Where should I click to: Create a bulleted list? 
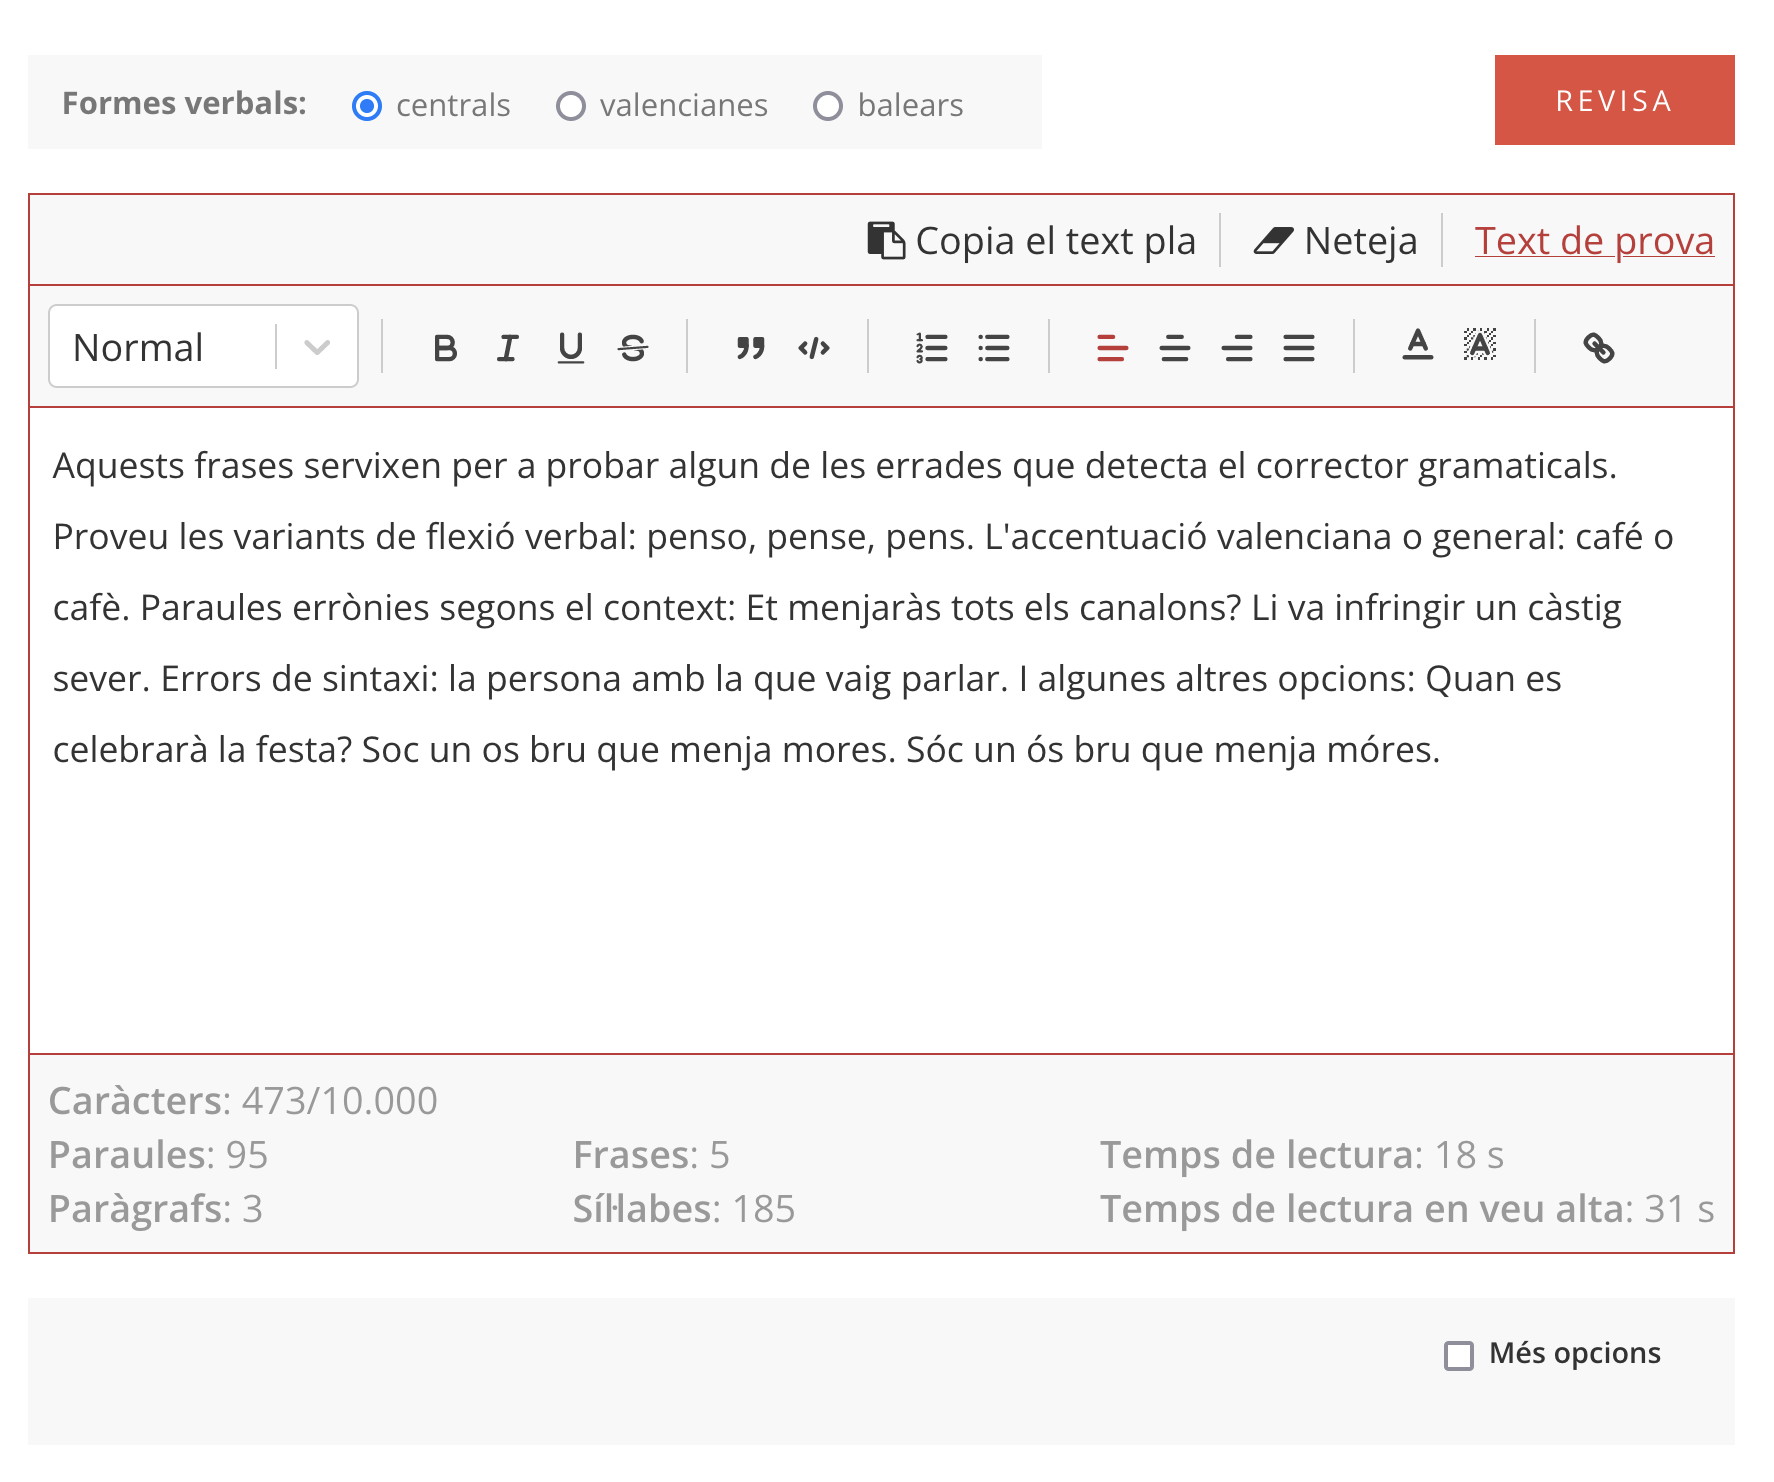pyautogui.click(x=994, y=348)
